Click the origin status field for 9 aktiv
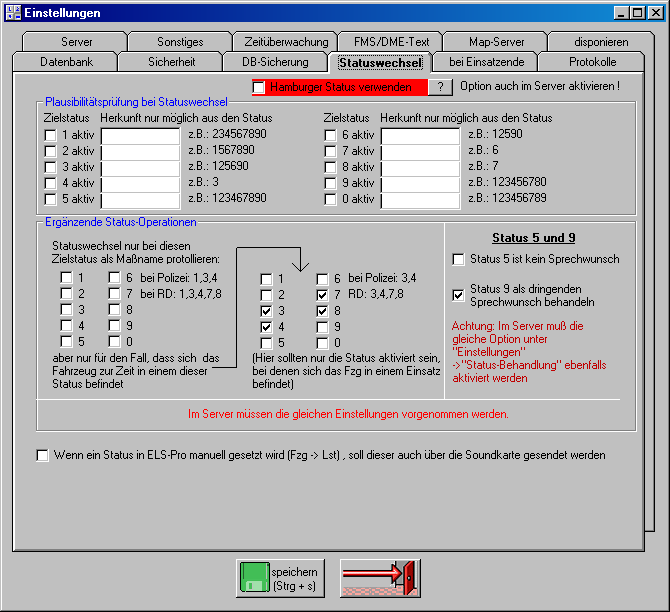Image resolution: width=670 pixels, height=612 pixels. pyautogui.click(x=420, y=183)
